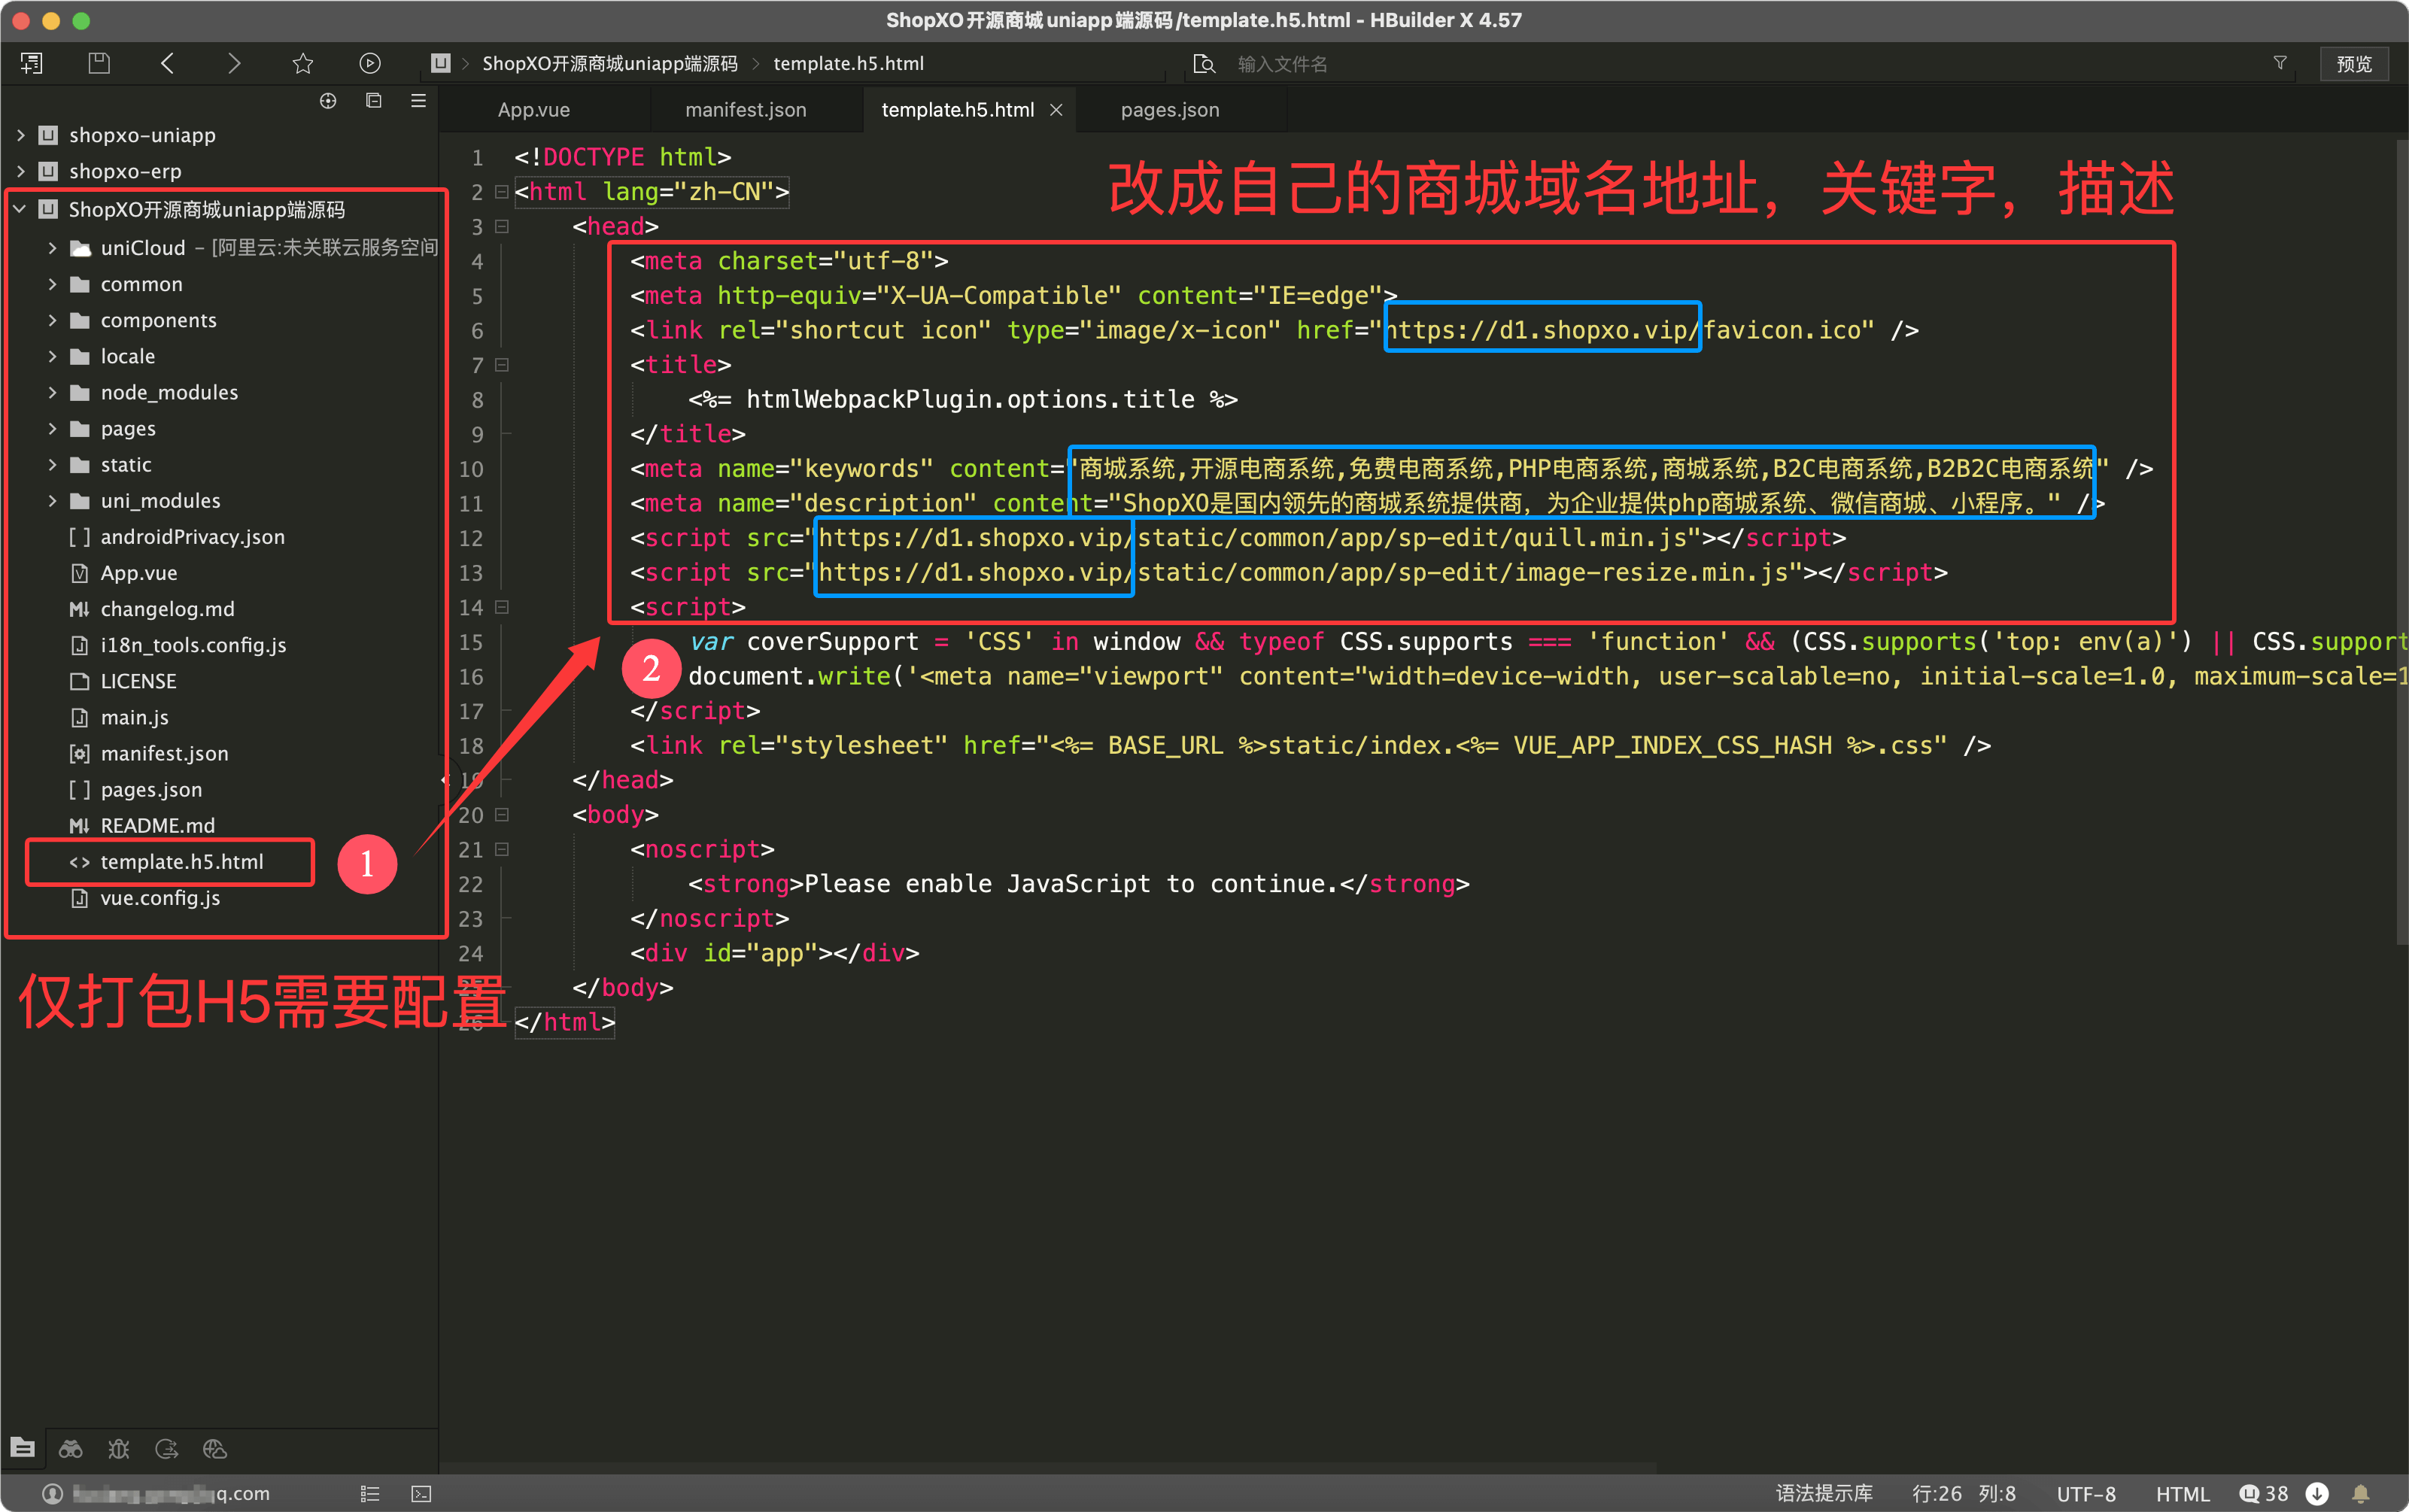Click the UTF-8 encoding selector
The height and width of the screenshot is (1512, 2409).
click(x=2085, y=1493)
